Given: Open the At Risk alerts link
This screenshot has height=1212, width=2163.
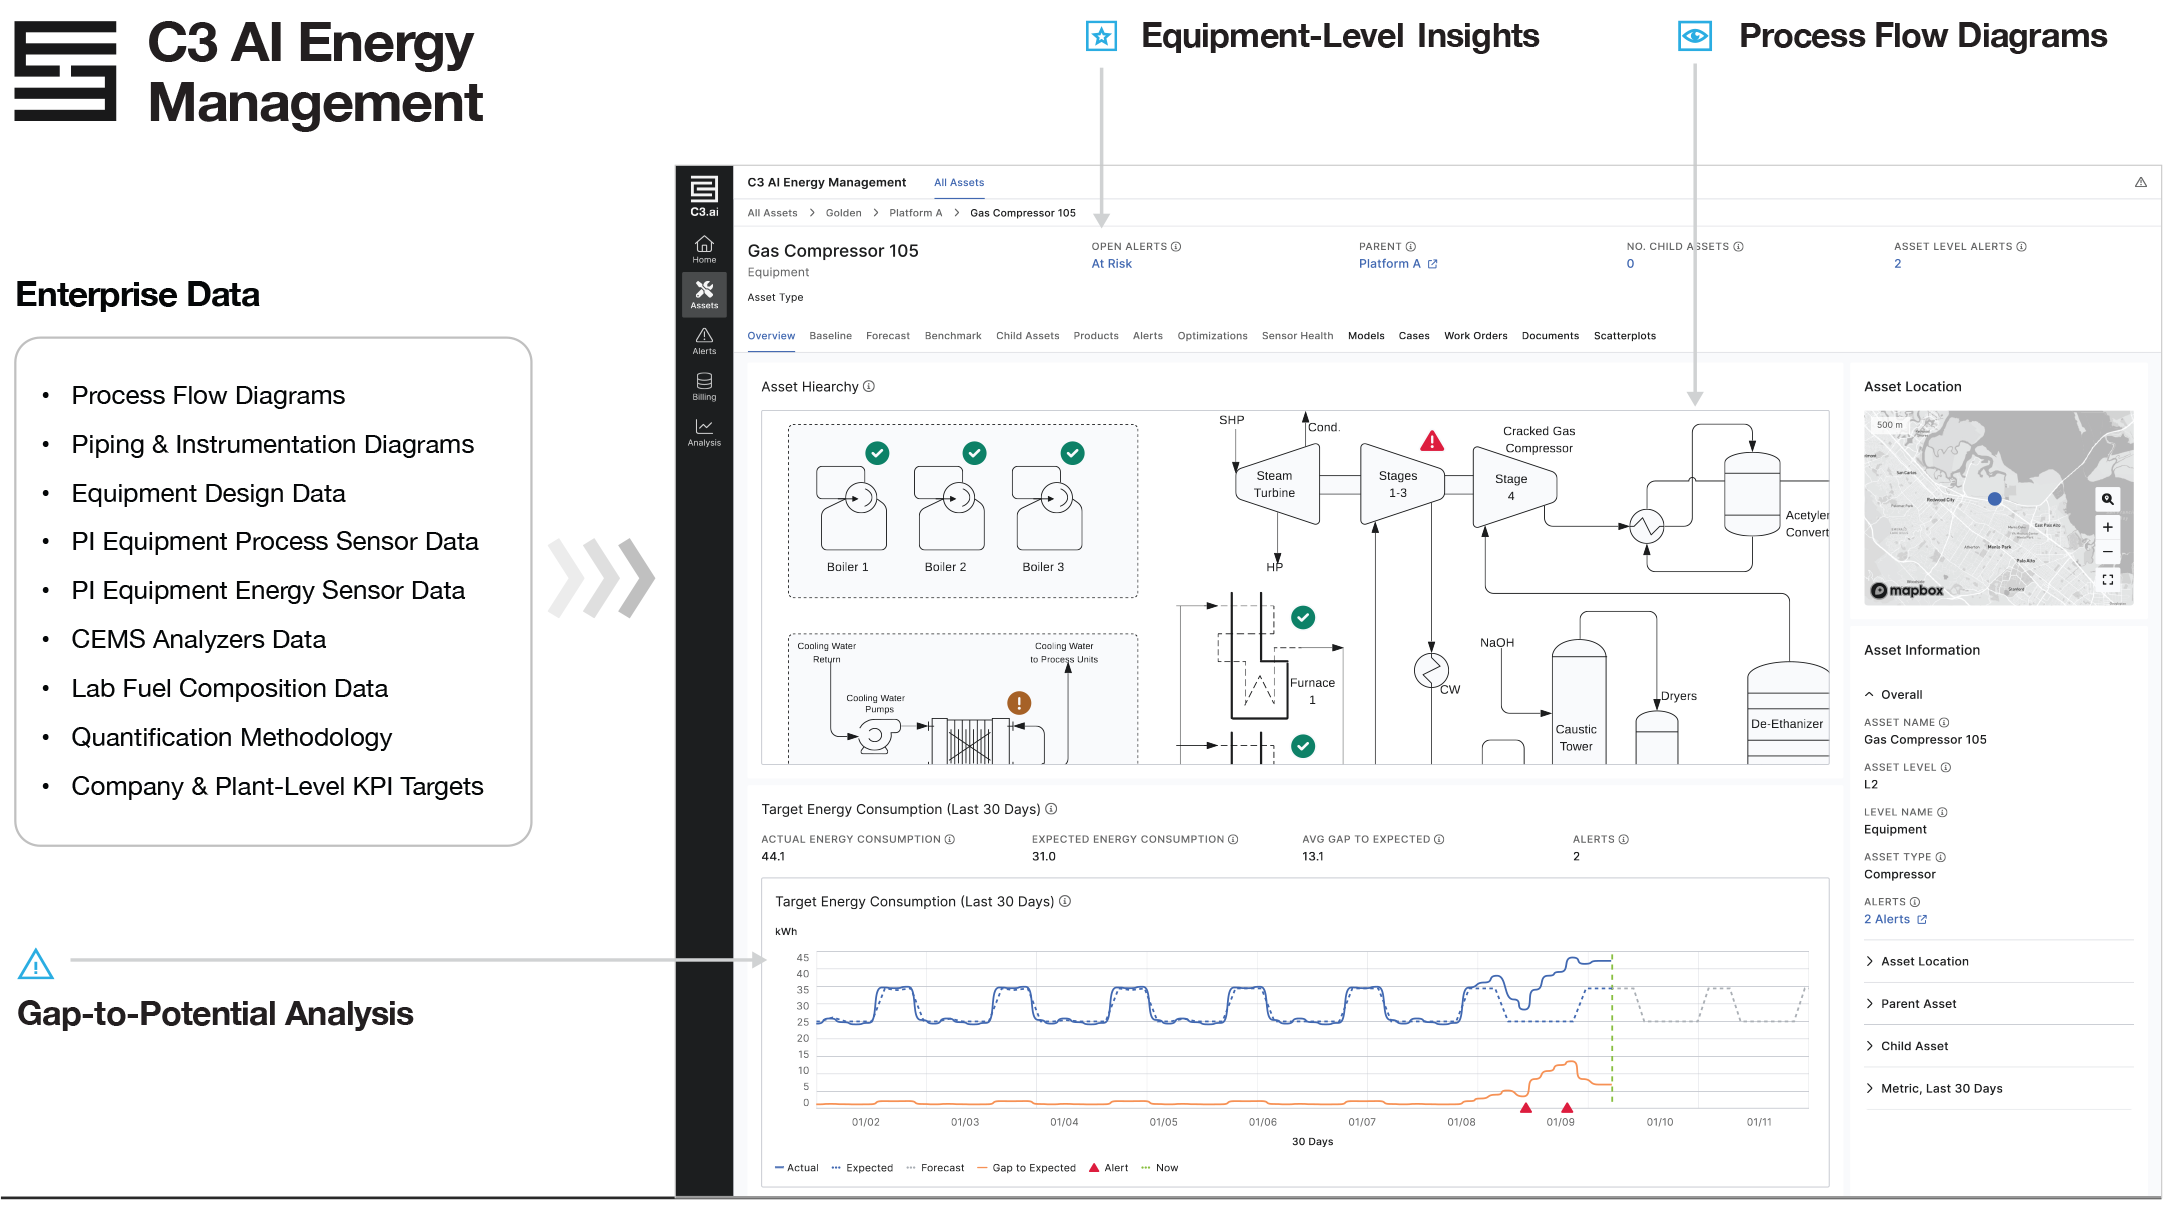Looking at the screenshot, I should [x=1111, y=264].
